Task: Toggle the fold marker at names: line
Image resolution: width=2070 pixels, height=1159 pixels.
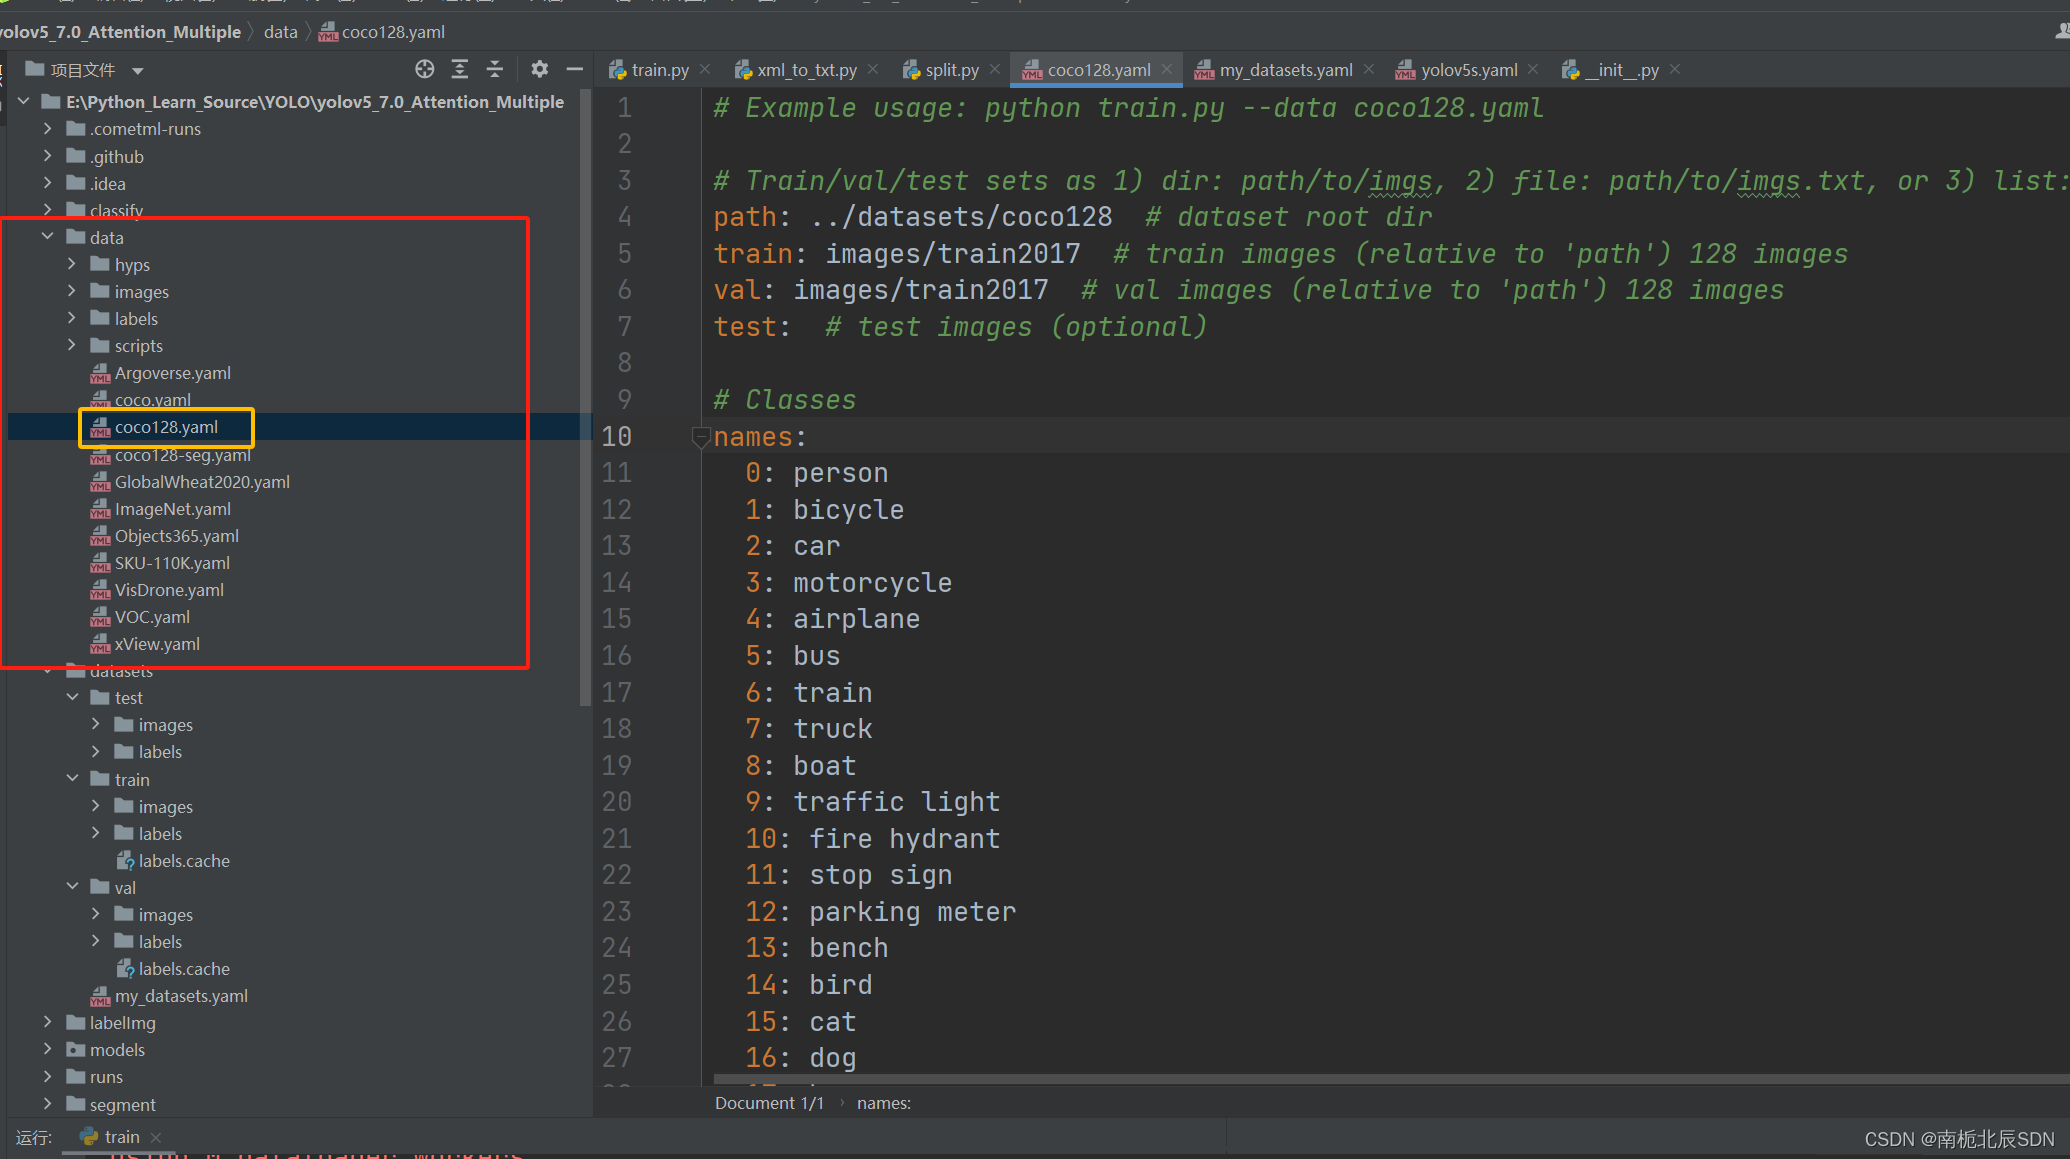Action: [x=700, y=437]
